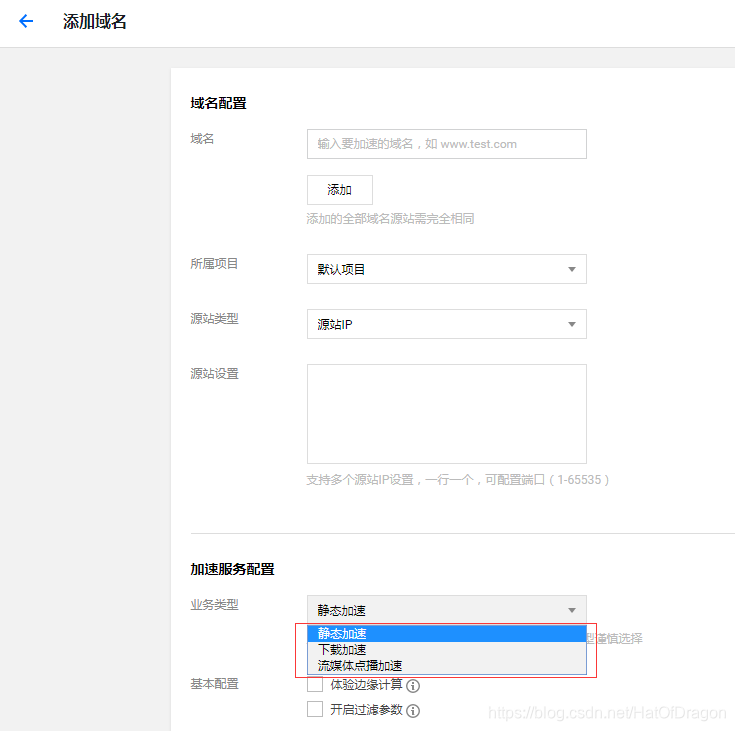The height and width of the screenshot is (731, 735).
Task: Click the 源站类型 field label
Action: tap(214, 319)
